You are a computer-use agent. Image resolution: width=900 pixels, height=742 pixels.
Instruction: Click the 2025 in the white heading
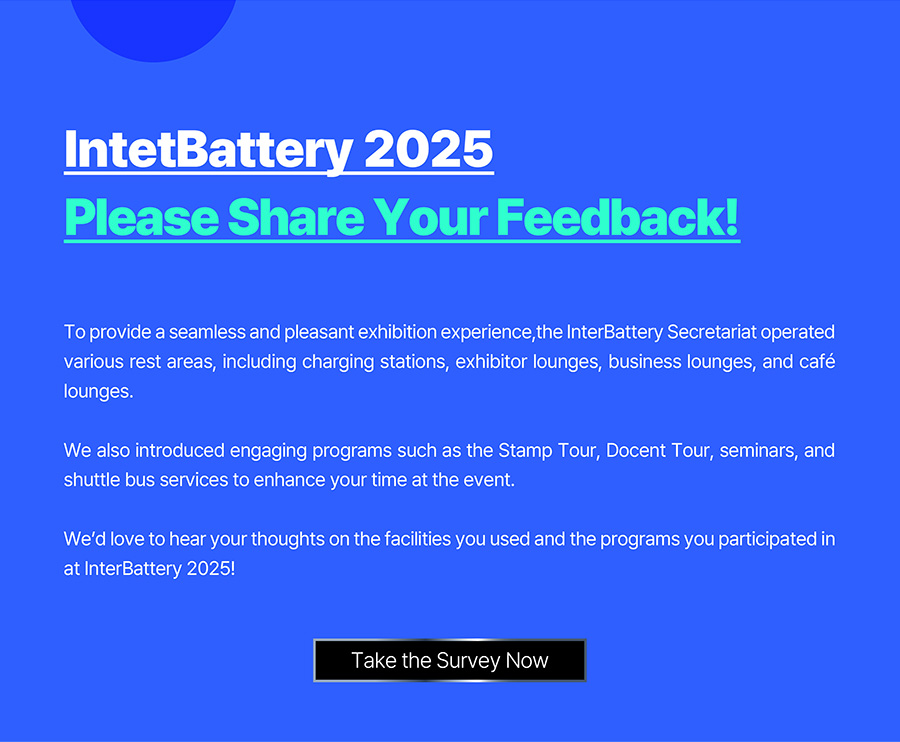coord(429,149)
